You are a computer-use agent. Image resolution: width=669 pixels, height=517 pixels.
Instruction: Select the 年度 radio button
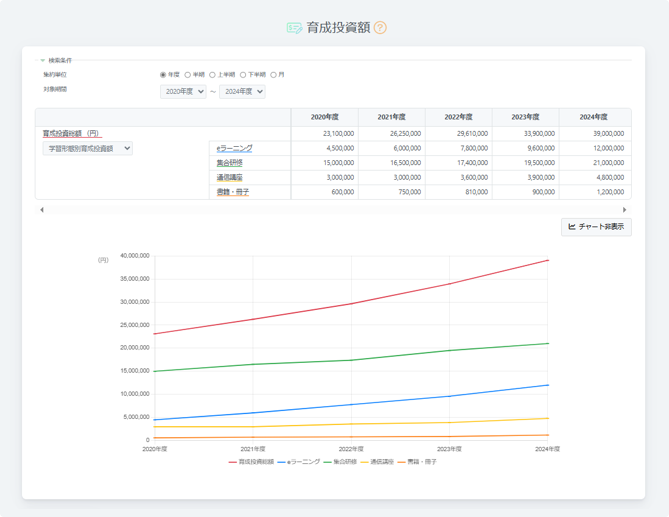pos(164,75)
